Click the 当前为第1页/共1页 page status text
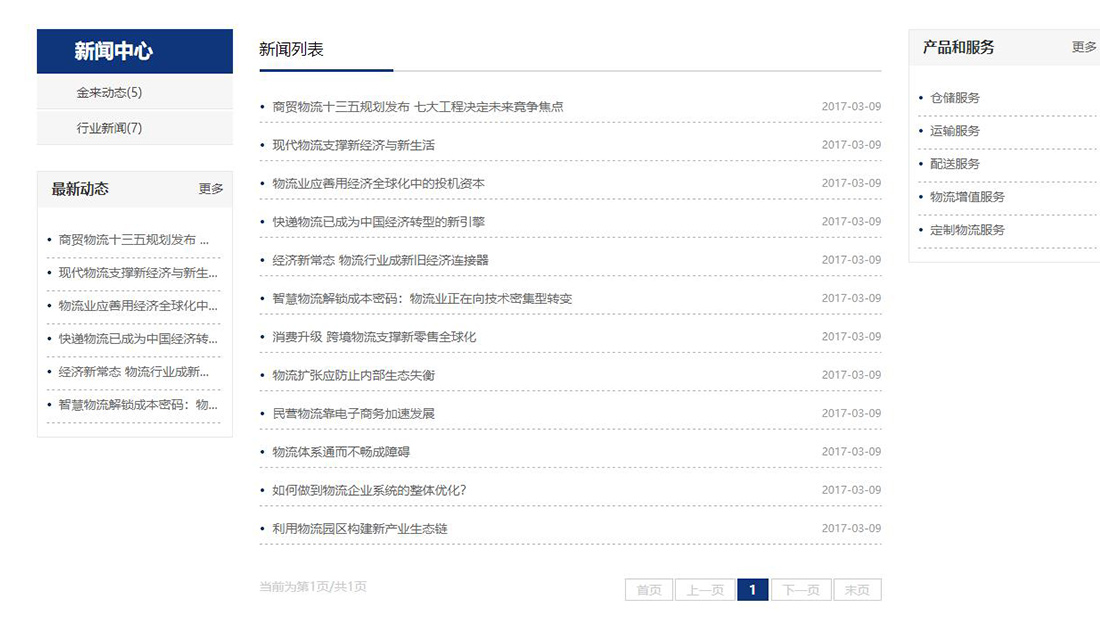 [x=313, y=586]
